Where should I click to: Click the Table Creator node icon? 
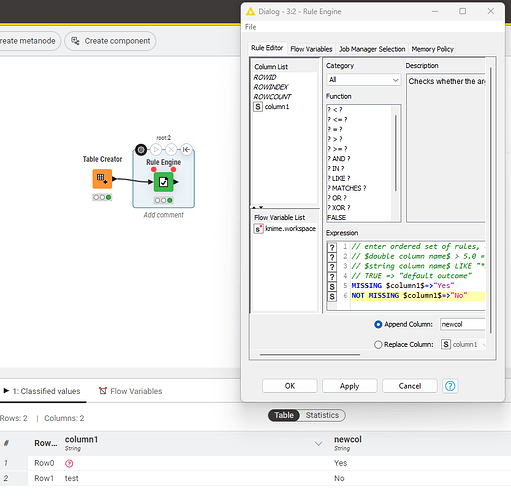[102, 179]
